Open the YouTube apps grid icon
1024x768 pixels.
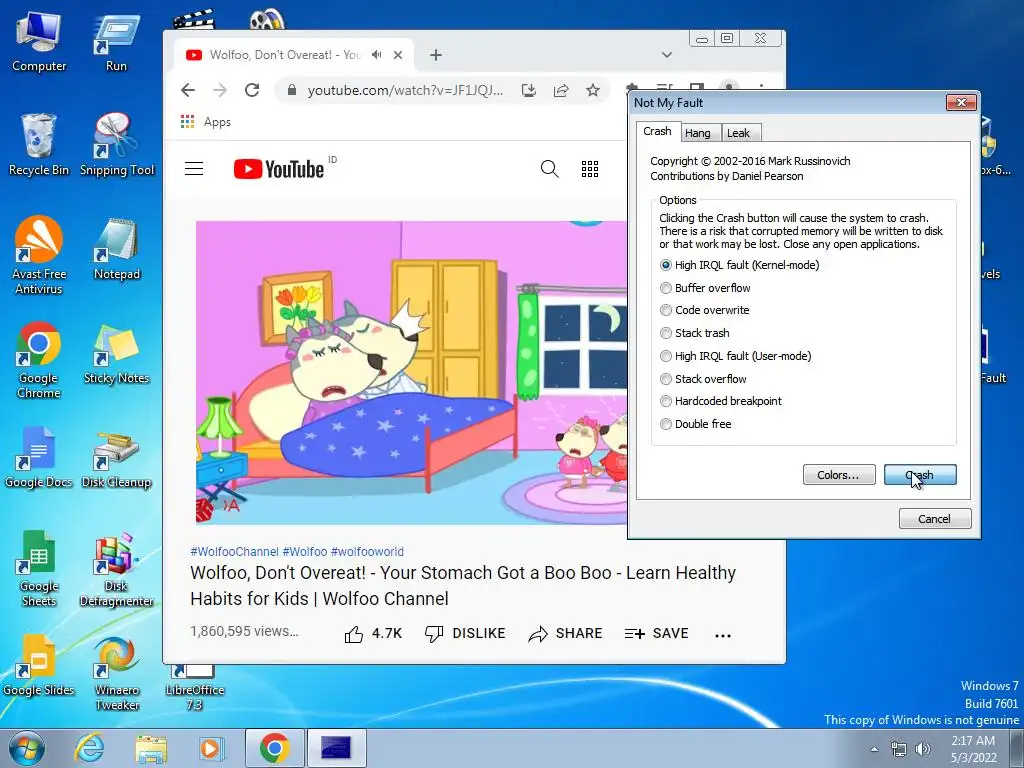(x=590, y=169)
